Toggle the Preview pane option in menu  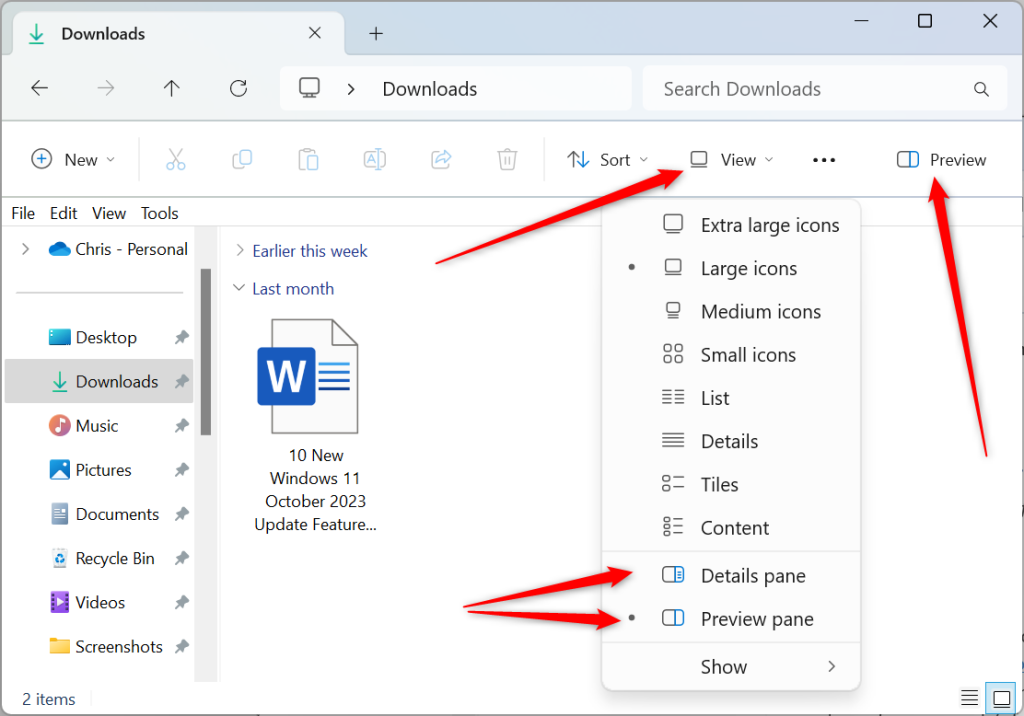click(x=756, y=619)
